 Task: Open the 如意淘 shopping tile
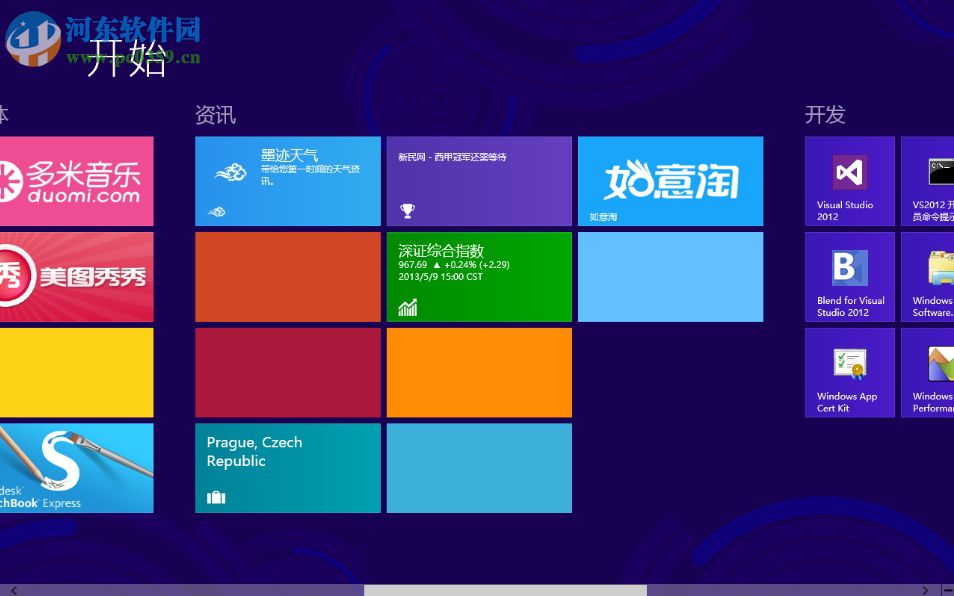tap(670, 181)
